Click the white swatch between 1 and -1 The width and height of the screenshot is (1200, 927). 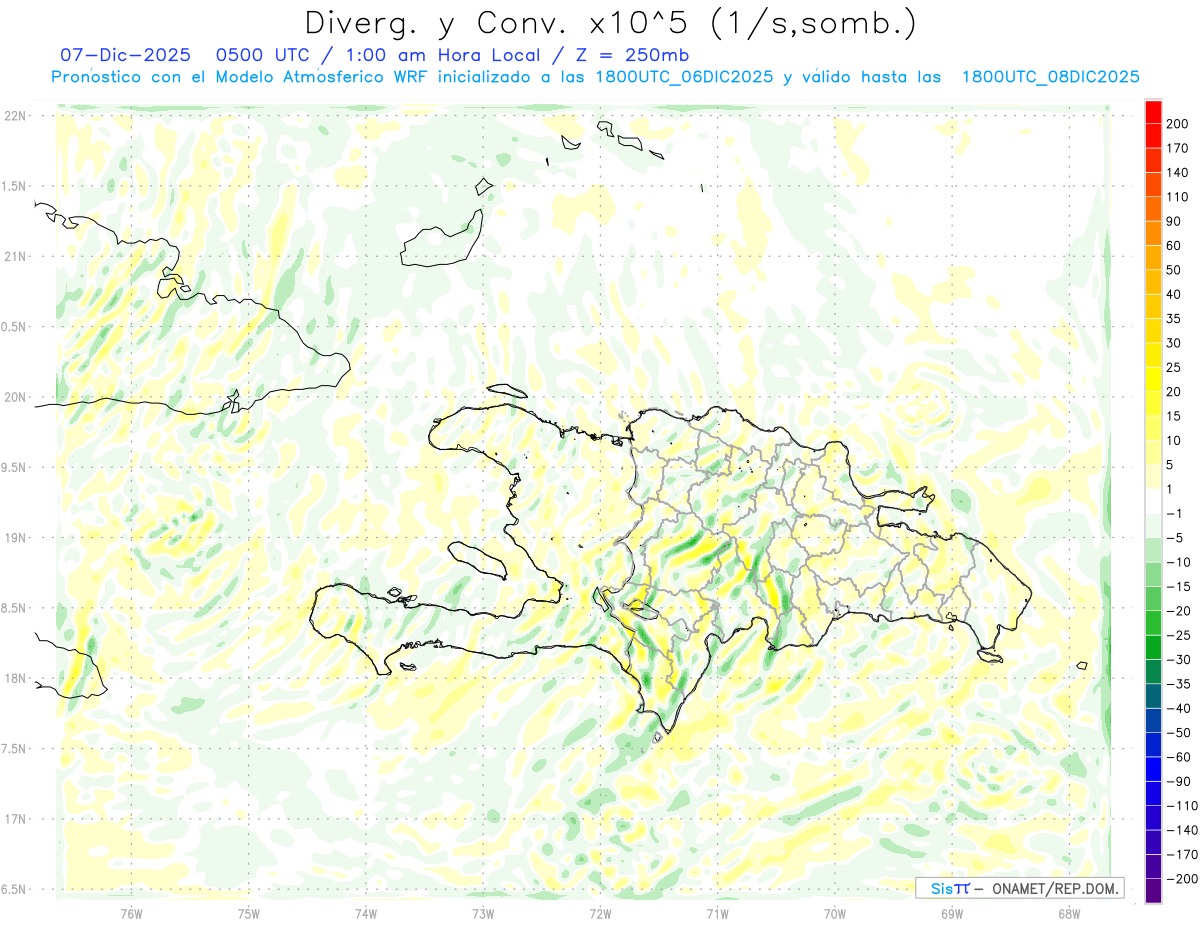[1154, 501]
